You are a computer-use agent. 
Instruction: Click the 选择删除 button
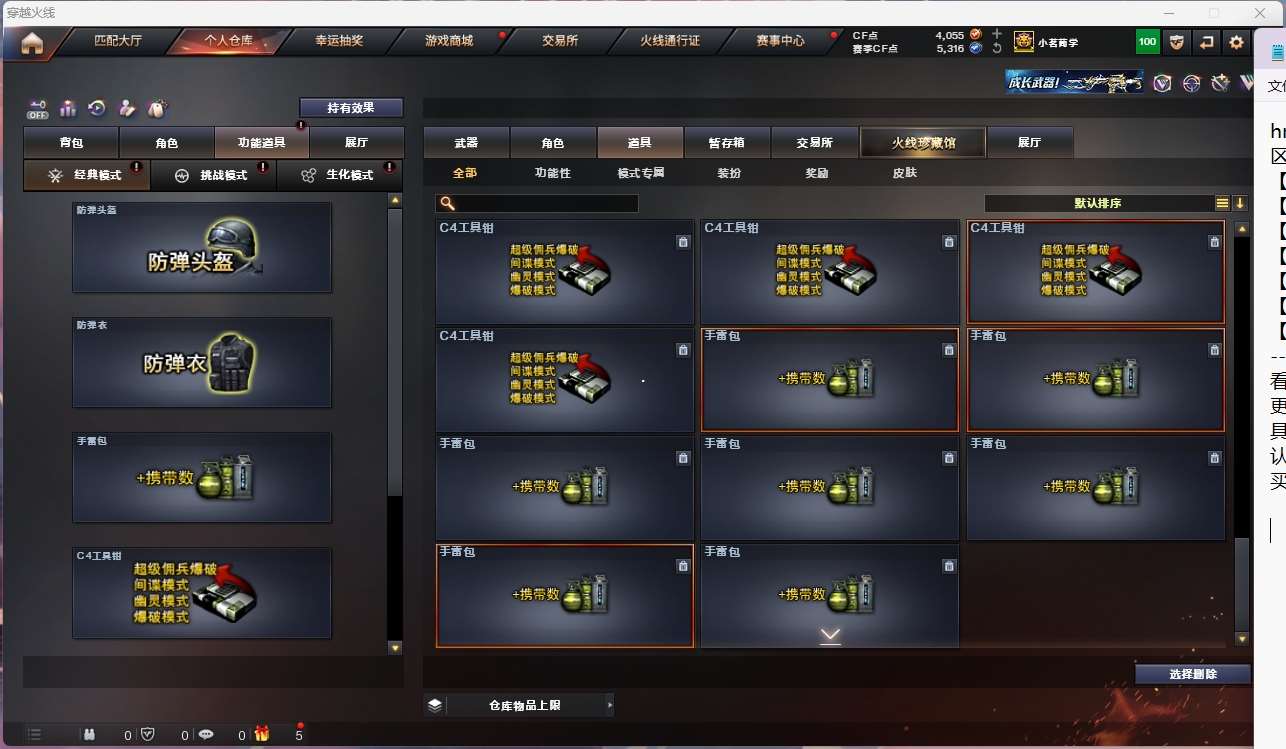(x=1193, y=674)
